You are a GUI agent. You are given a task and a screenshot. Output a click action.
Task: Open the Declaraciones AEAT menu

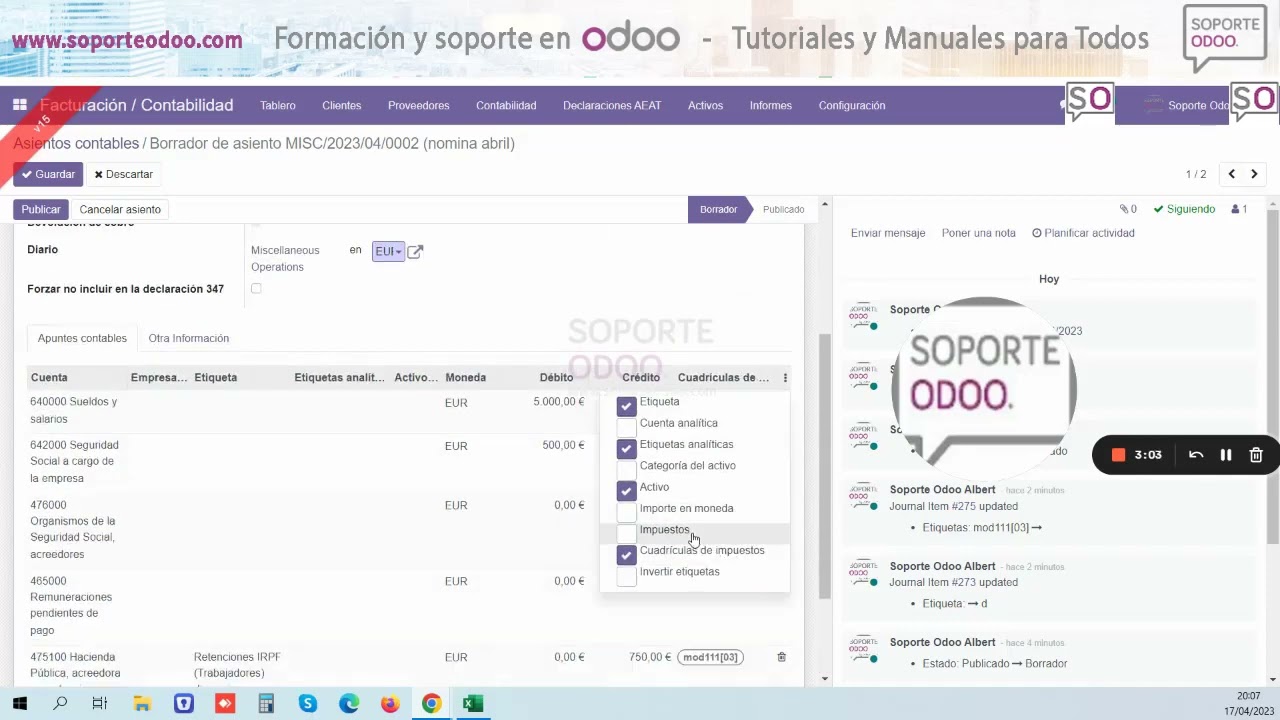[x=612, y=105]
